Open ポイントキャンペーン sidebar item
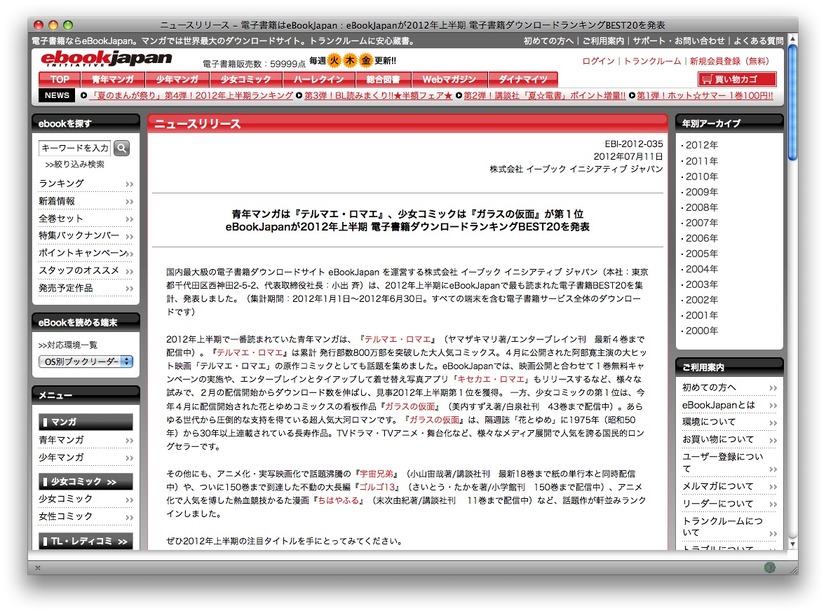This screenshot has height=613, width=826. (x=85, y=253)
